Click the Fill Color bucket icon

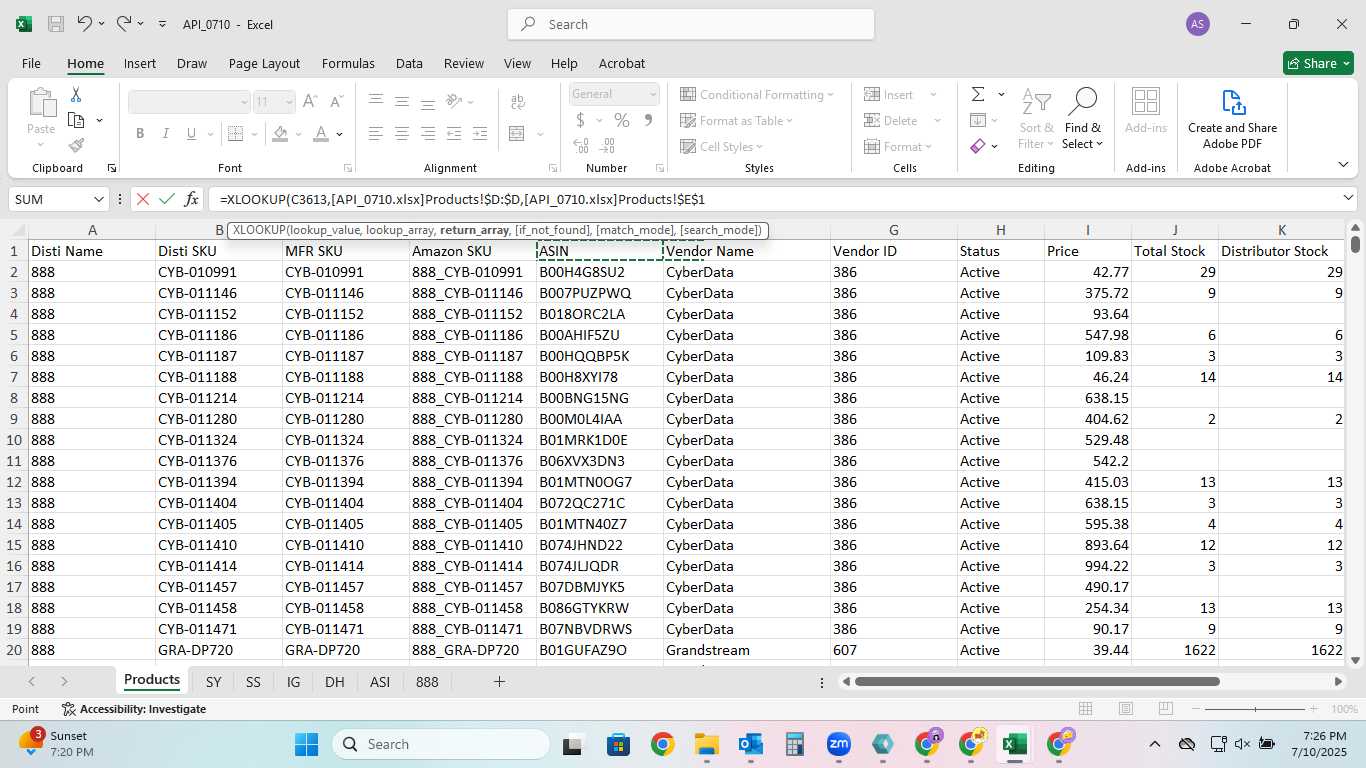click(x=281, y=134)
